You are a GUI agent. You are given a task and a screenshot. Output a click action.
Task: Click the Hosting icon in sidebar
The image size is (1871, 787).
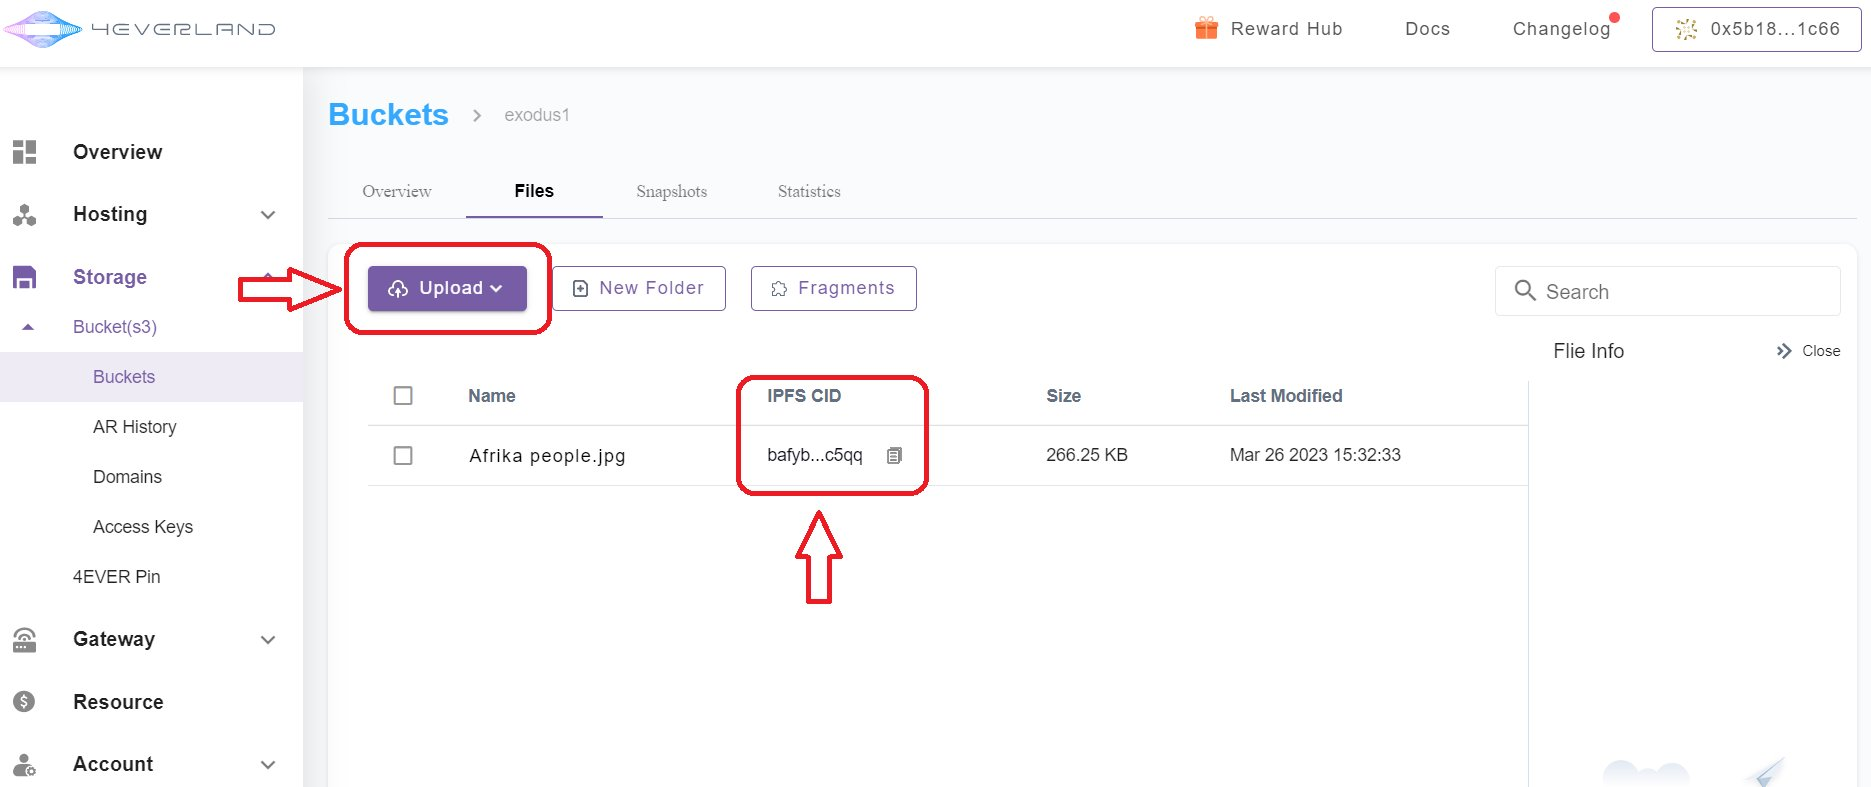[x=25, y=215]
